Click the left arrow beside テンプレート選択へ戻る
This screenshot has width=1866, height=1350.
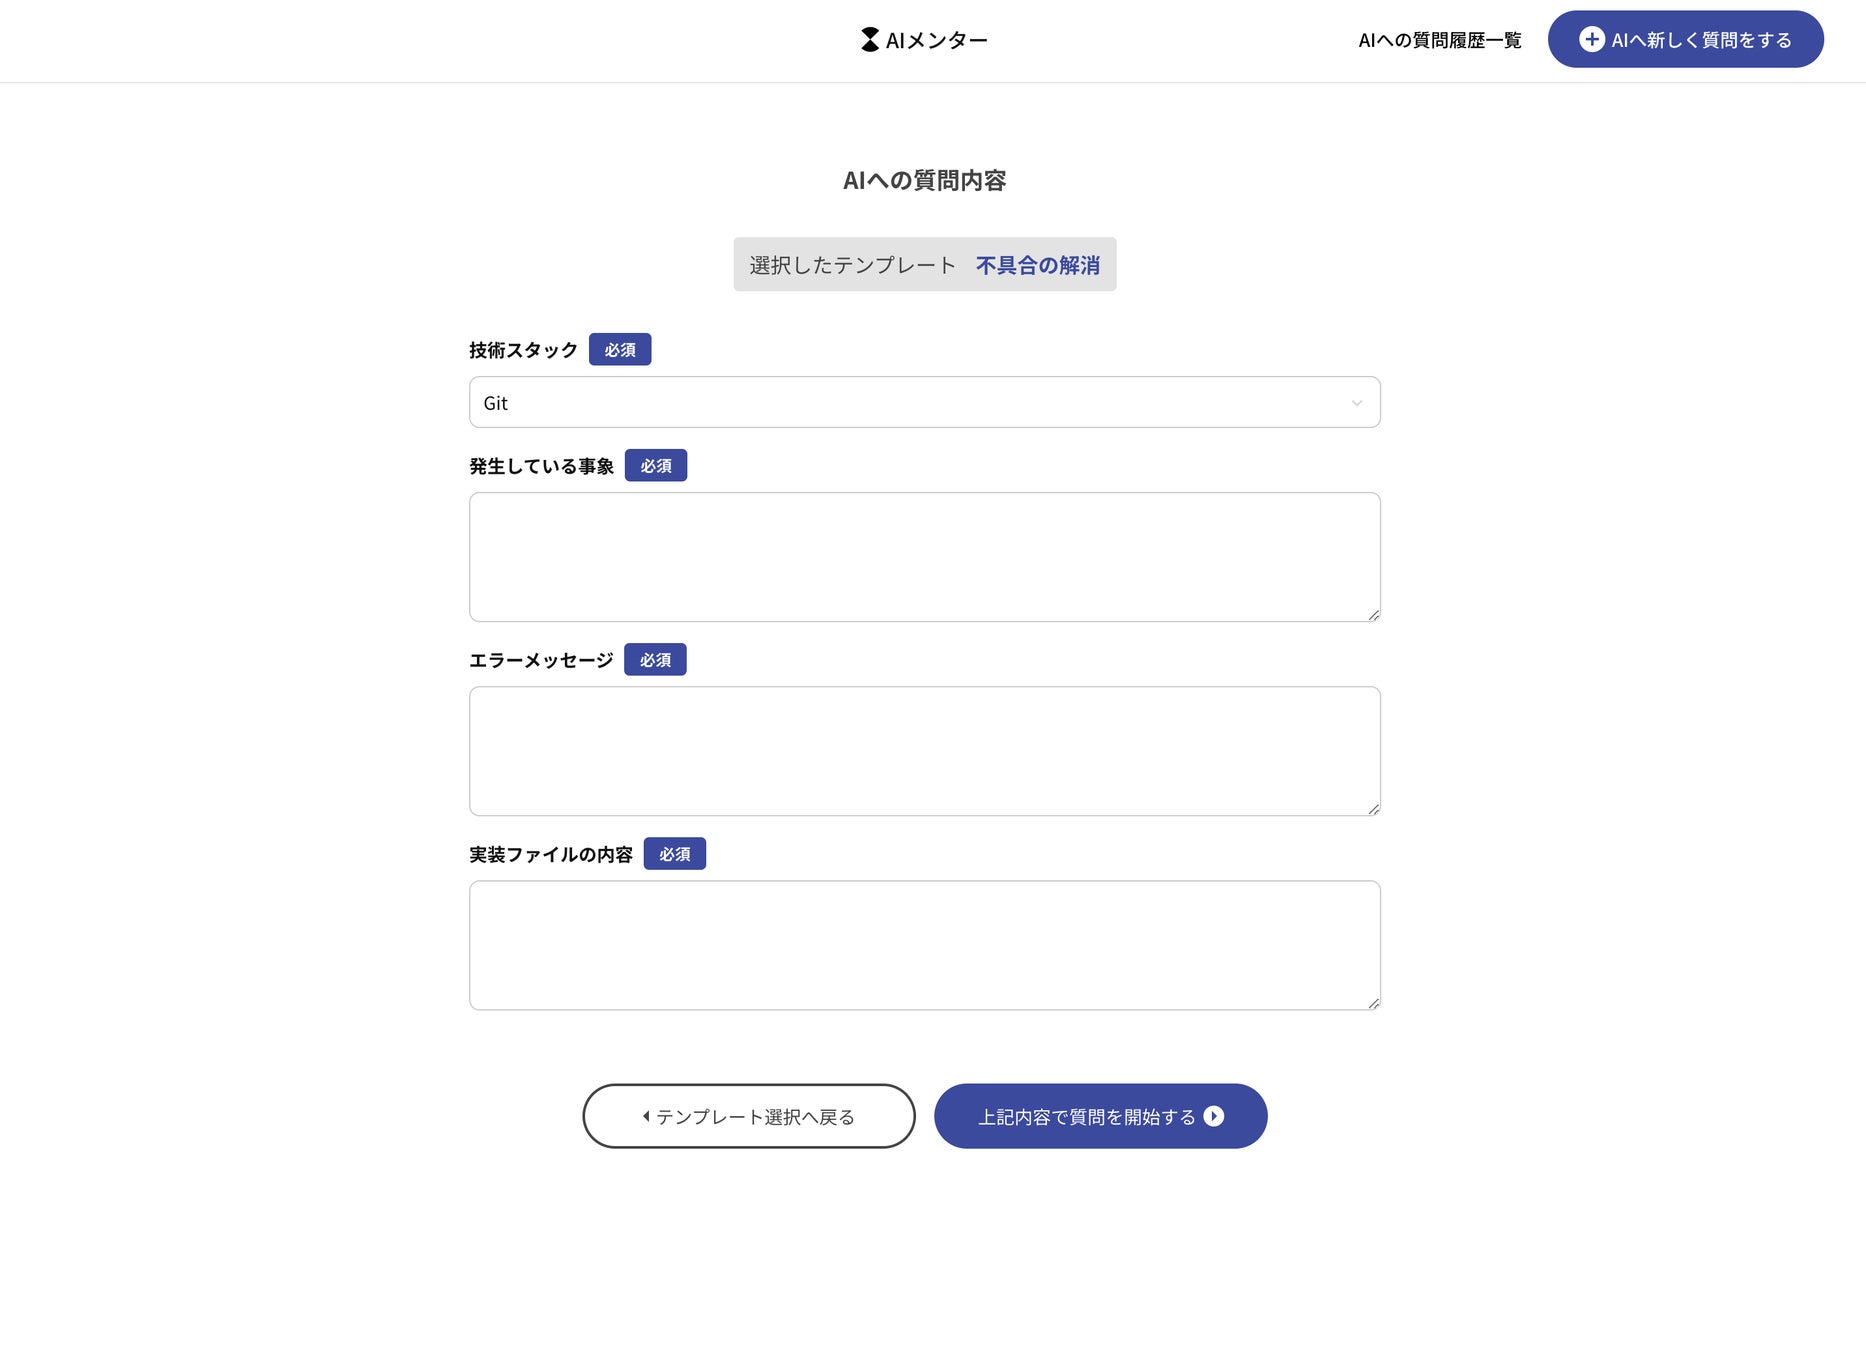646,1116
